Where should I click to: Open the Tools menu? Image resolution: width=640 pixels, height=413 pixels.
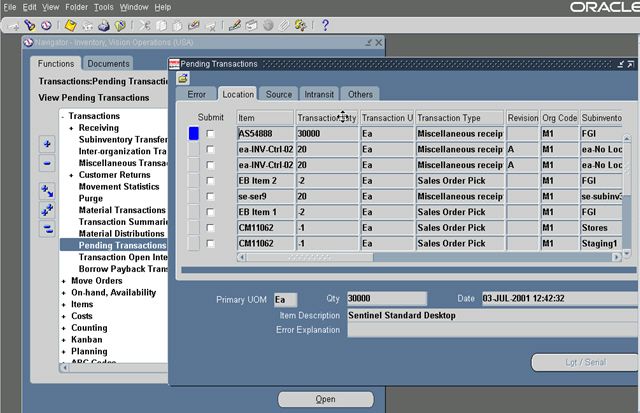point(104,7)
